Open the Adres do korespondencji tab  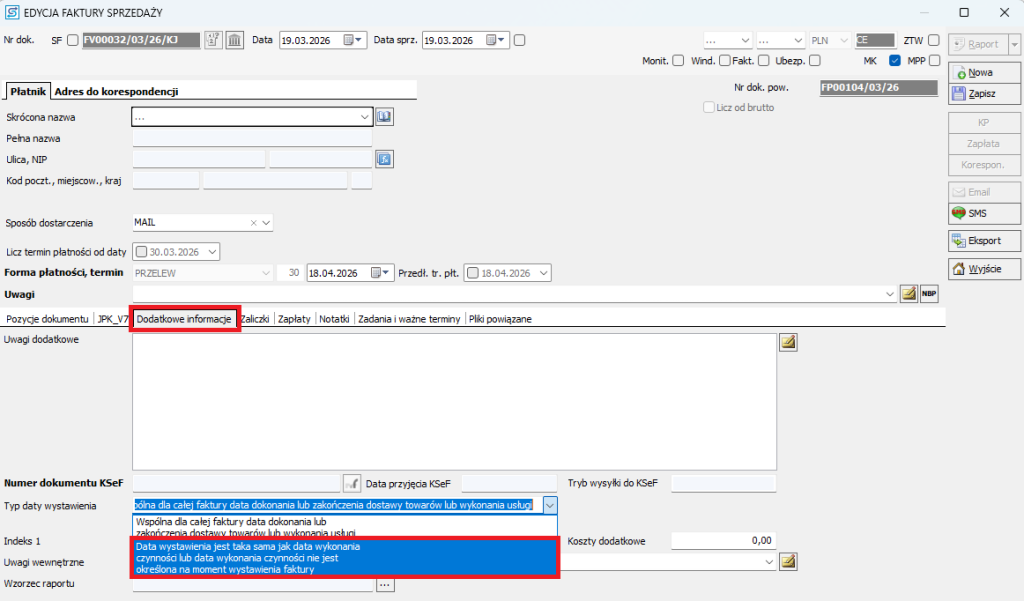[116, 91]
